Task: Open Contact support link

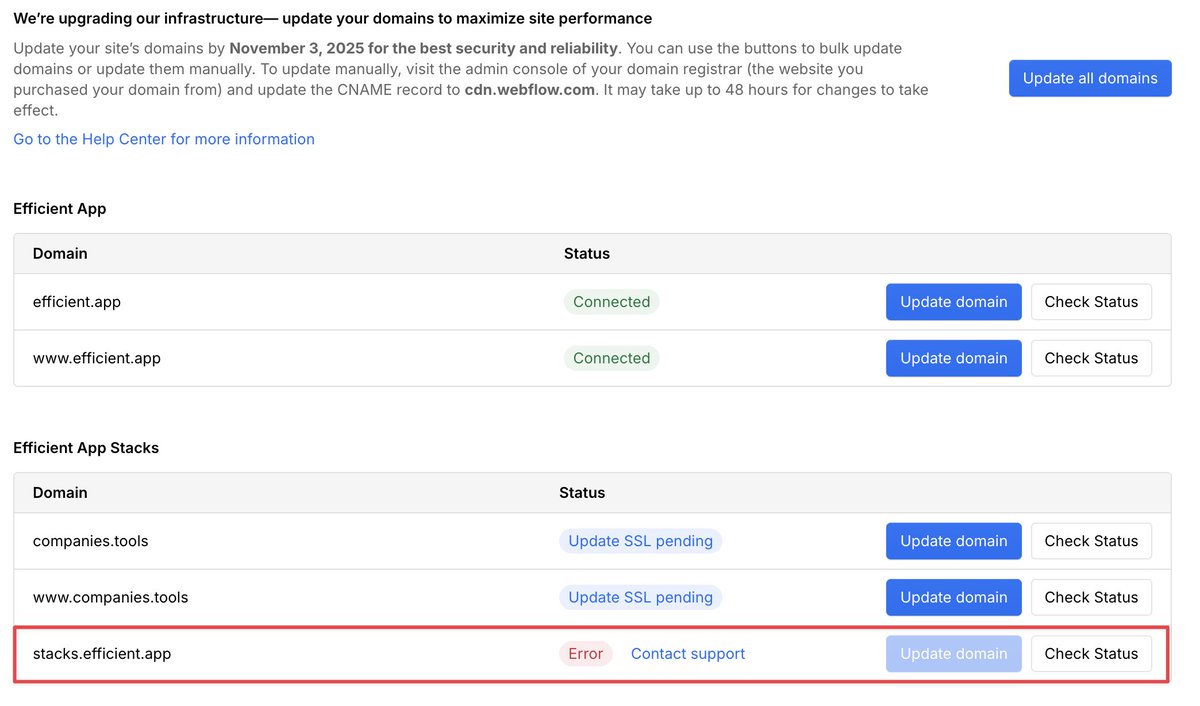Action: [x=688, y=654]
